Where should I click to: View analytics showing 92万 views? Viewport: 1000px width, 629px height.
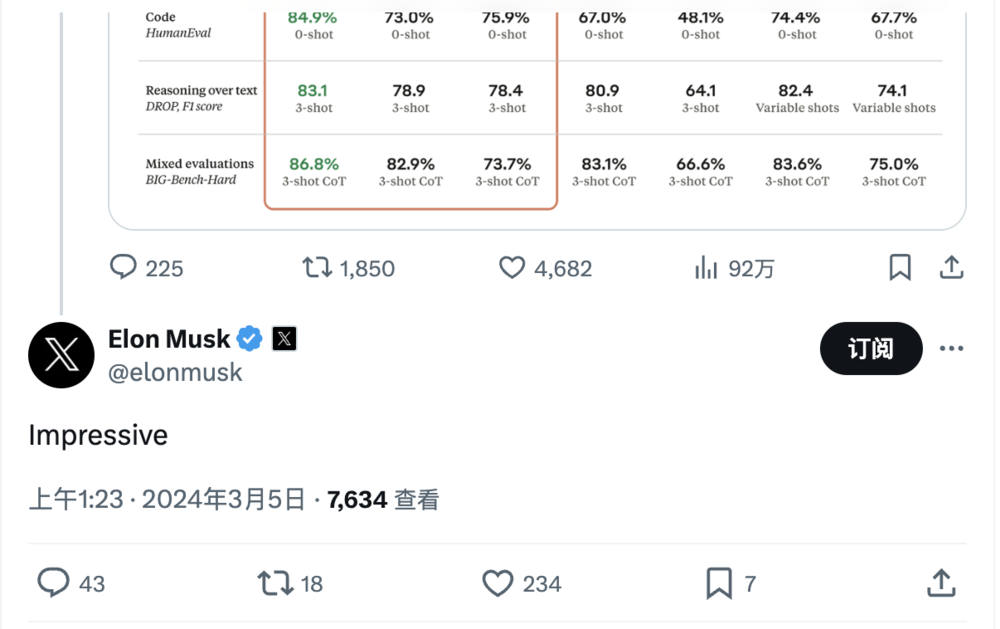tap(707, 268)
